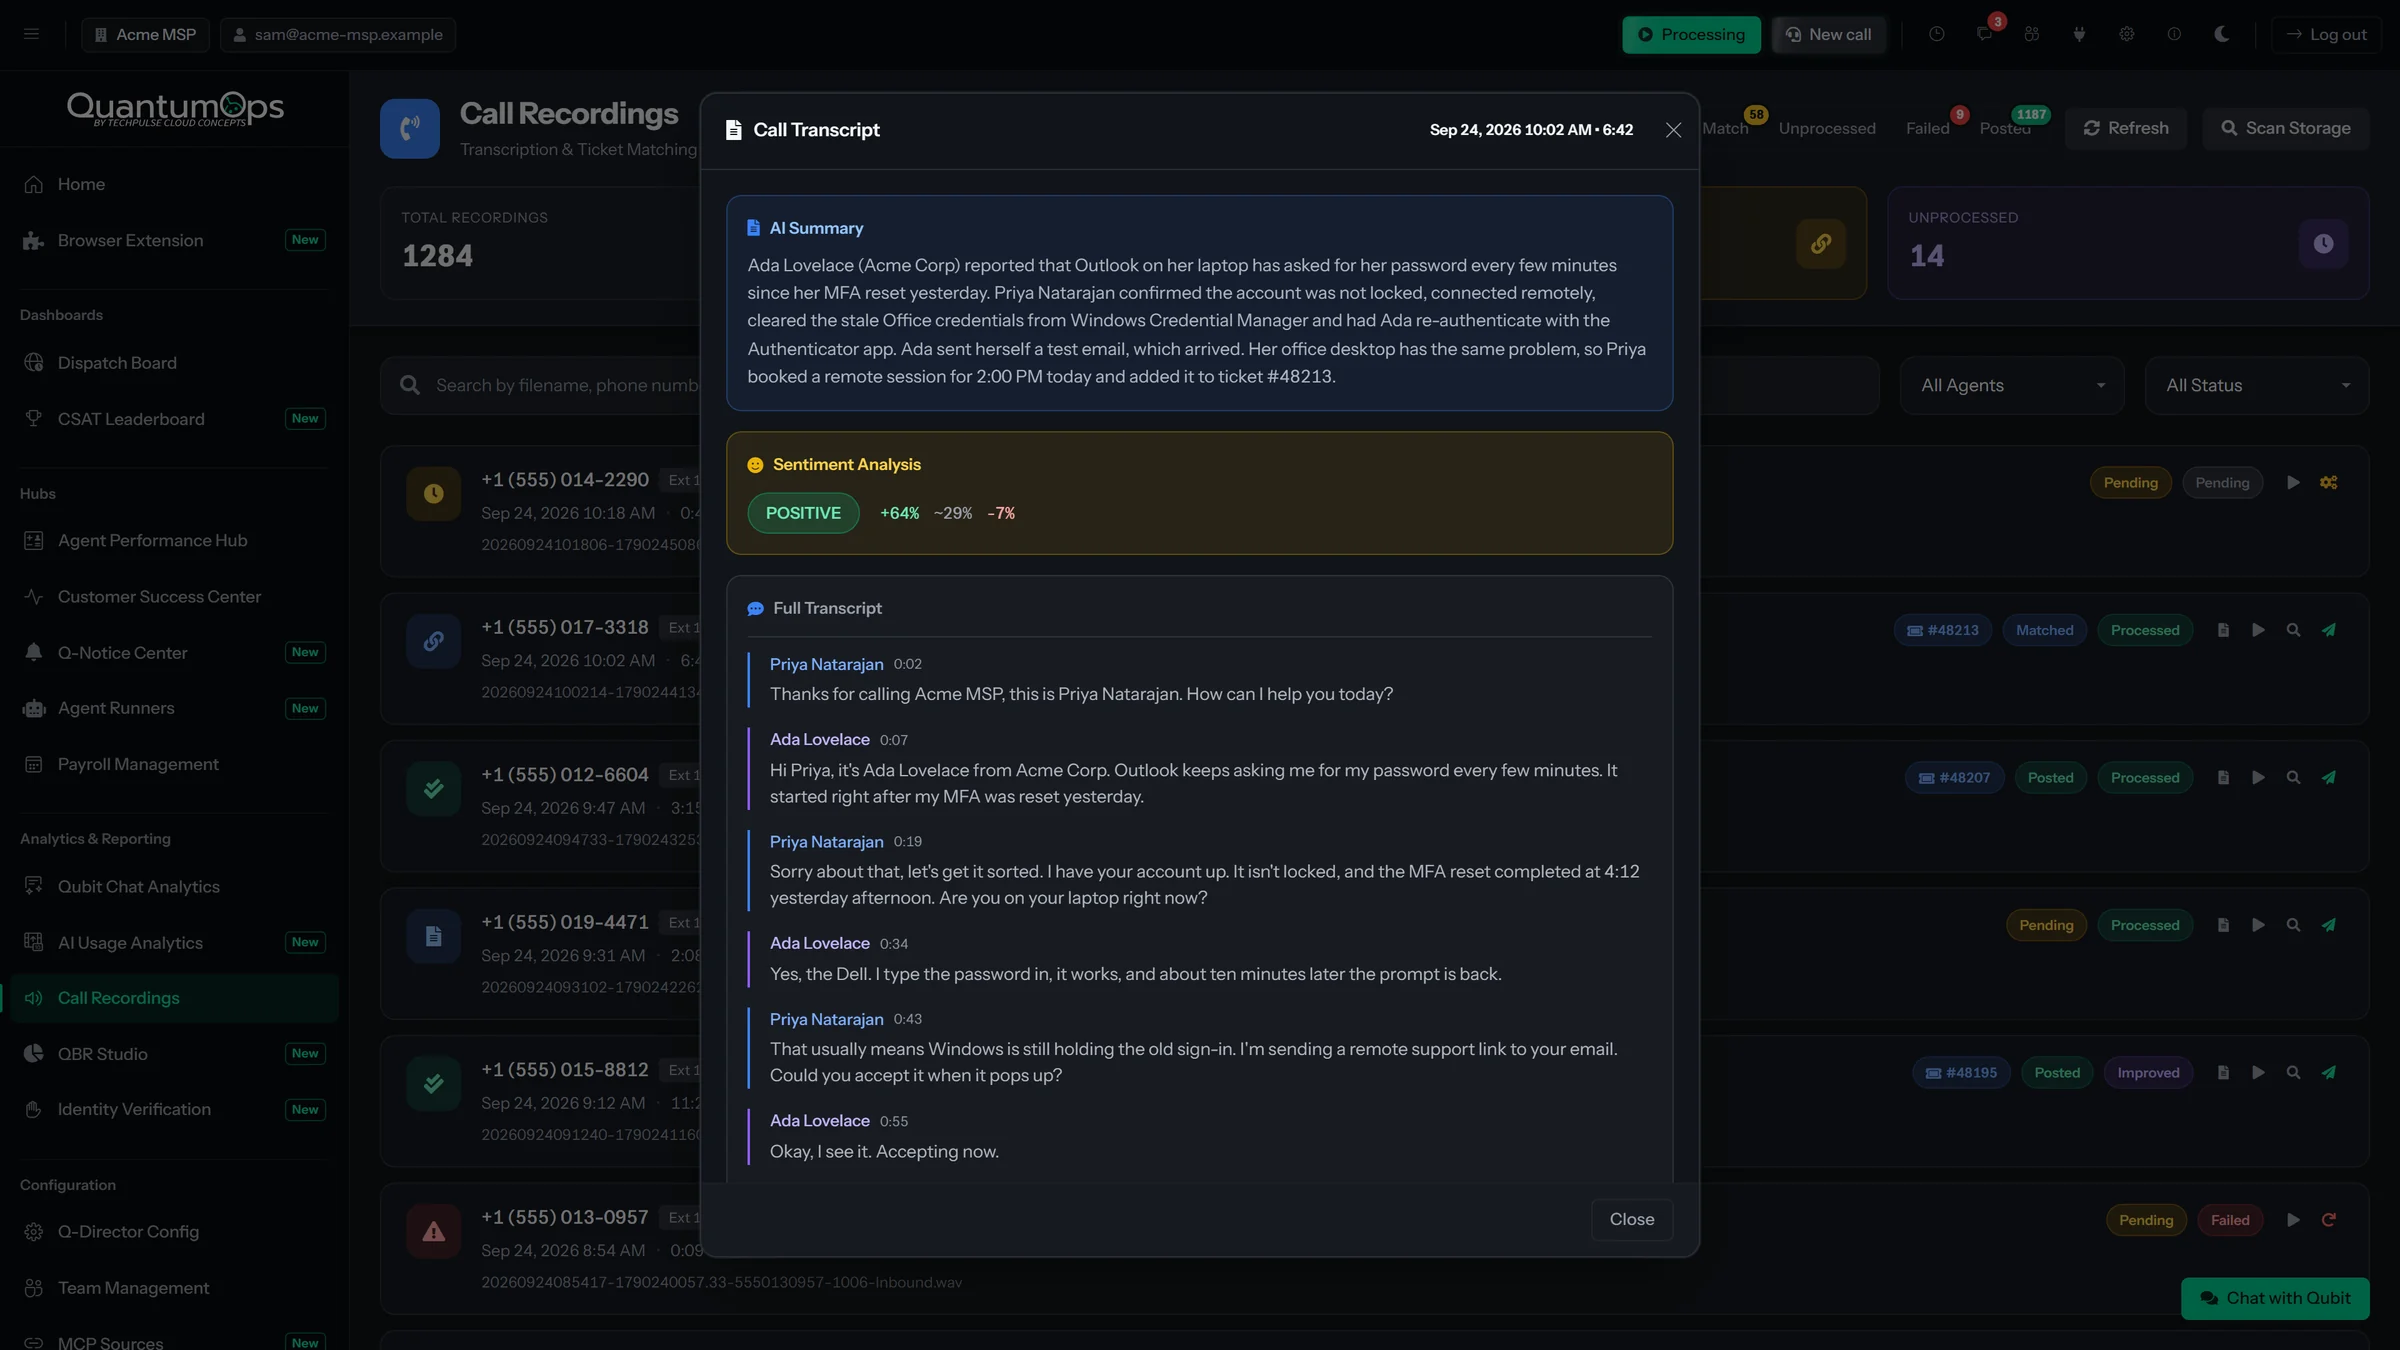Select the Acme MSP tenant selector
This screenshot has height=1350, width=2400.
145,34
